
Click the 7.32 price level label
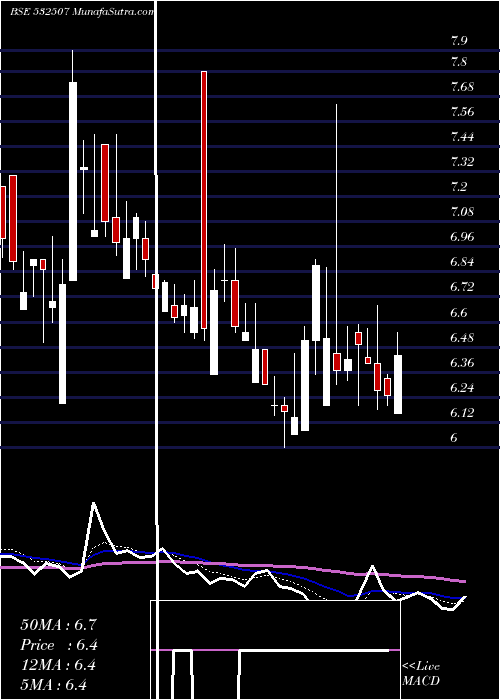462,162
